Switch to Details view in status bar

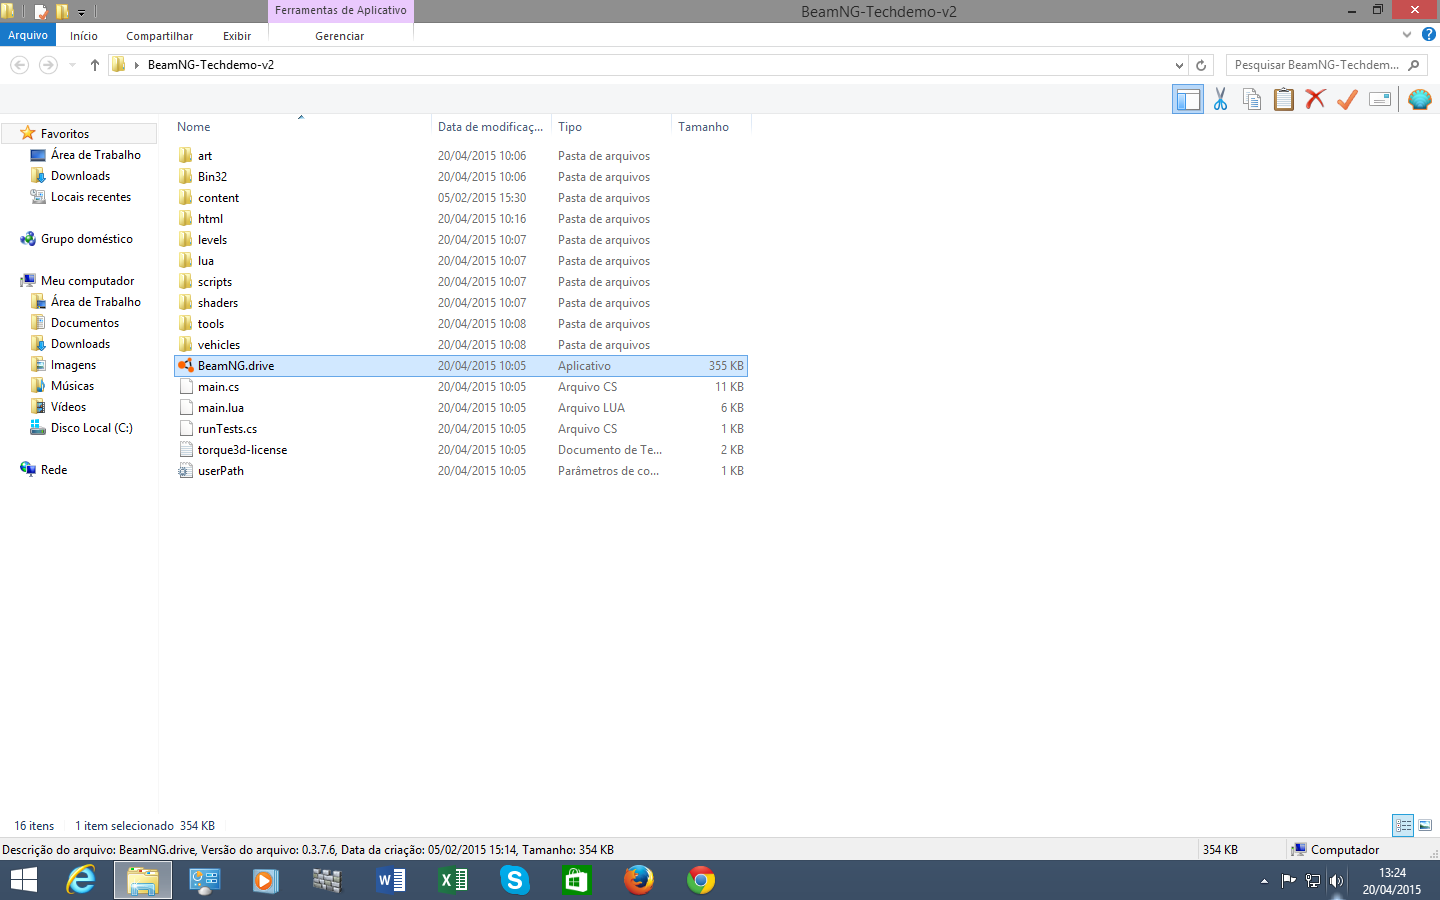1403,825
